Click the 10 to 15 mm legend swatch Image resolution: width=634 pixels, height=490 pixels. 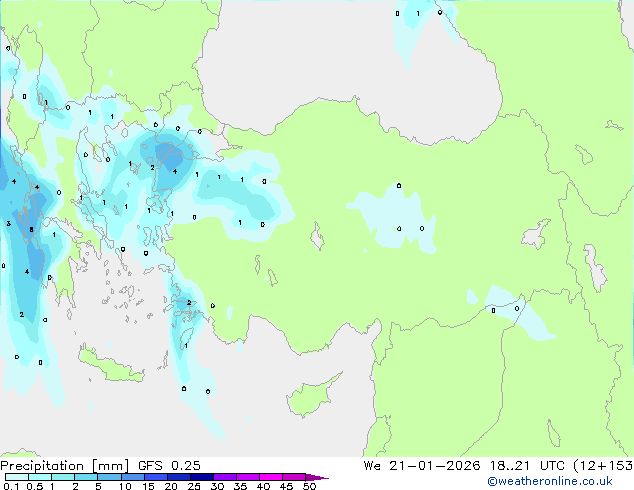point(132,477)
